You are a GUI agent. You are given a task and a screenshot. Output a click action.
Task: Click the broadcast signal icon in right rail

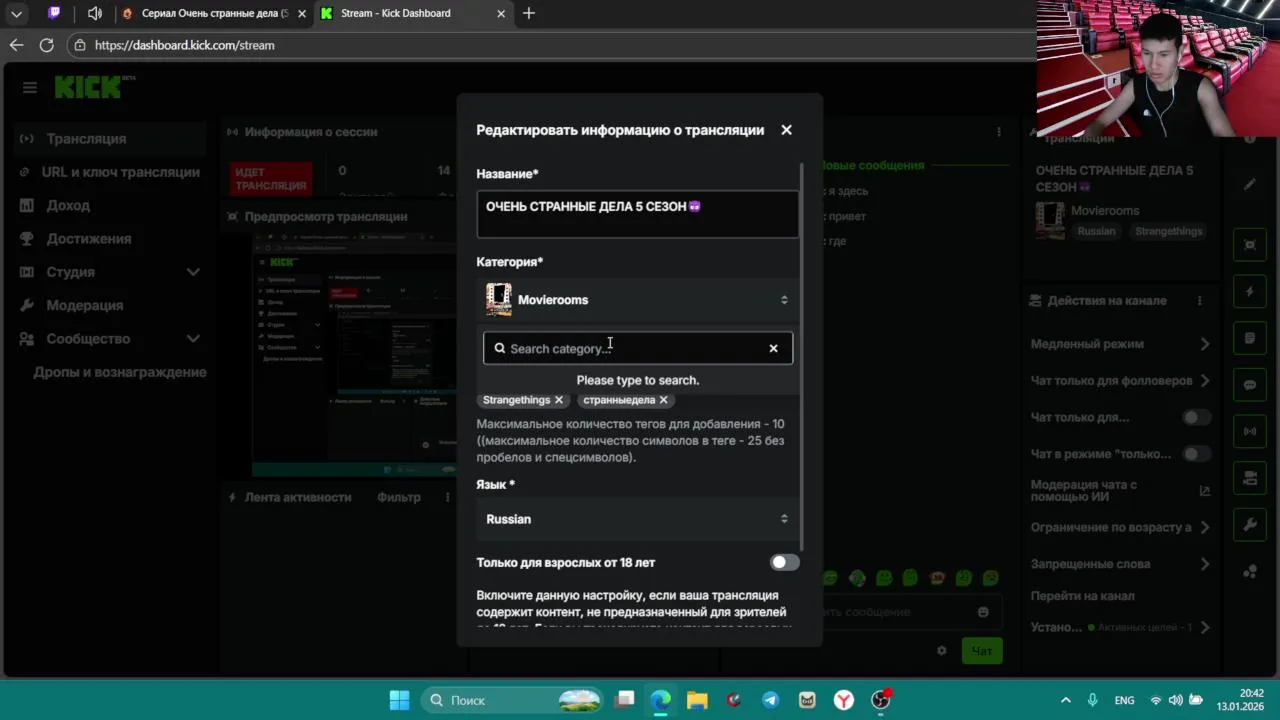click(x=1250, y=432)
